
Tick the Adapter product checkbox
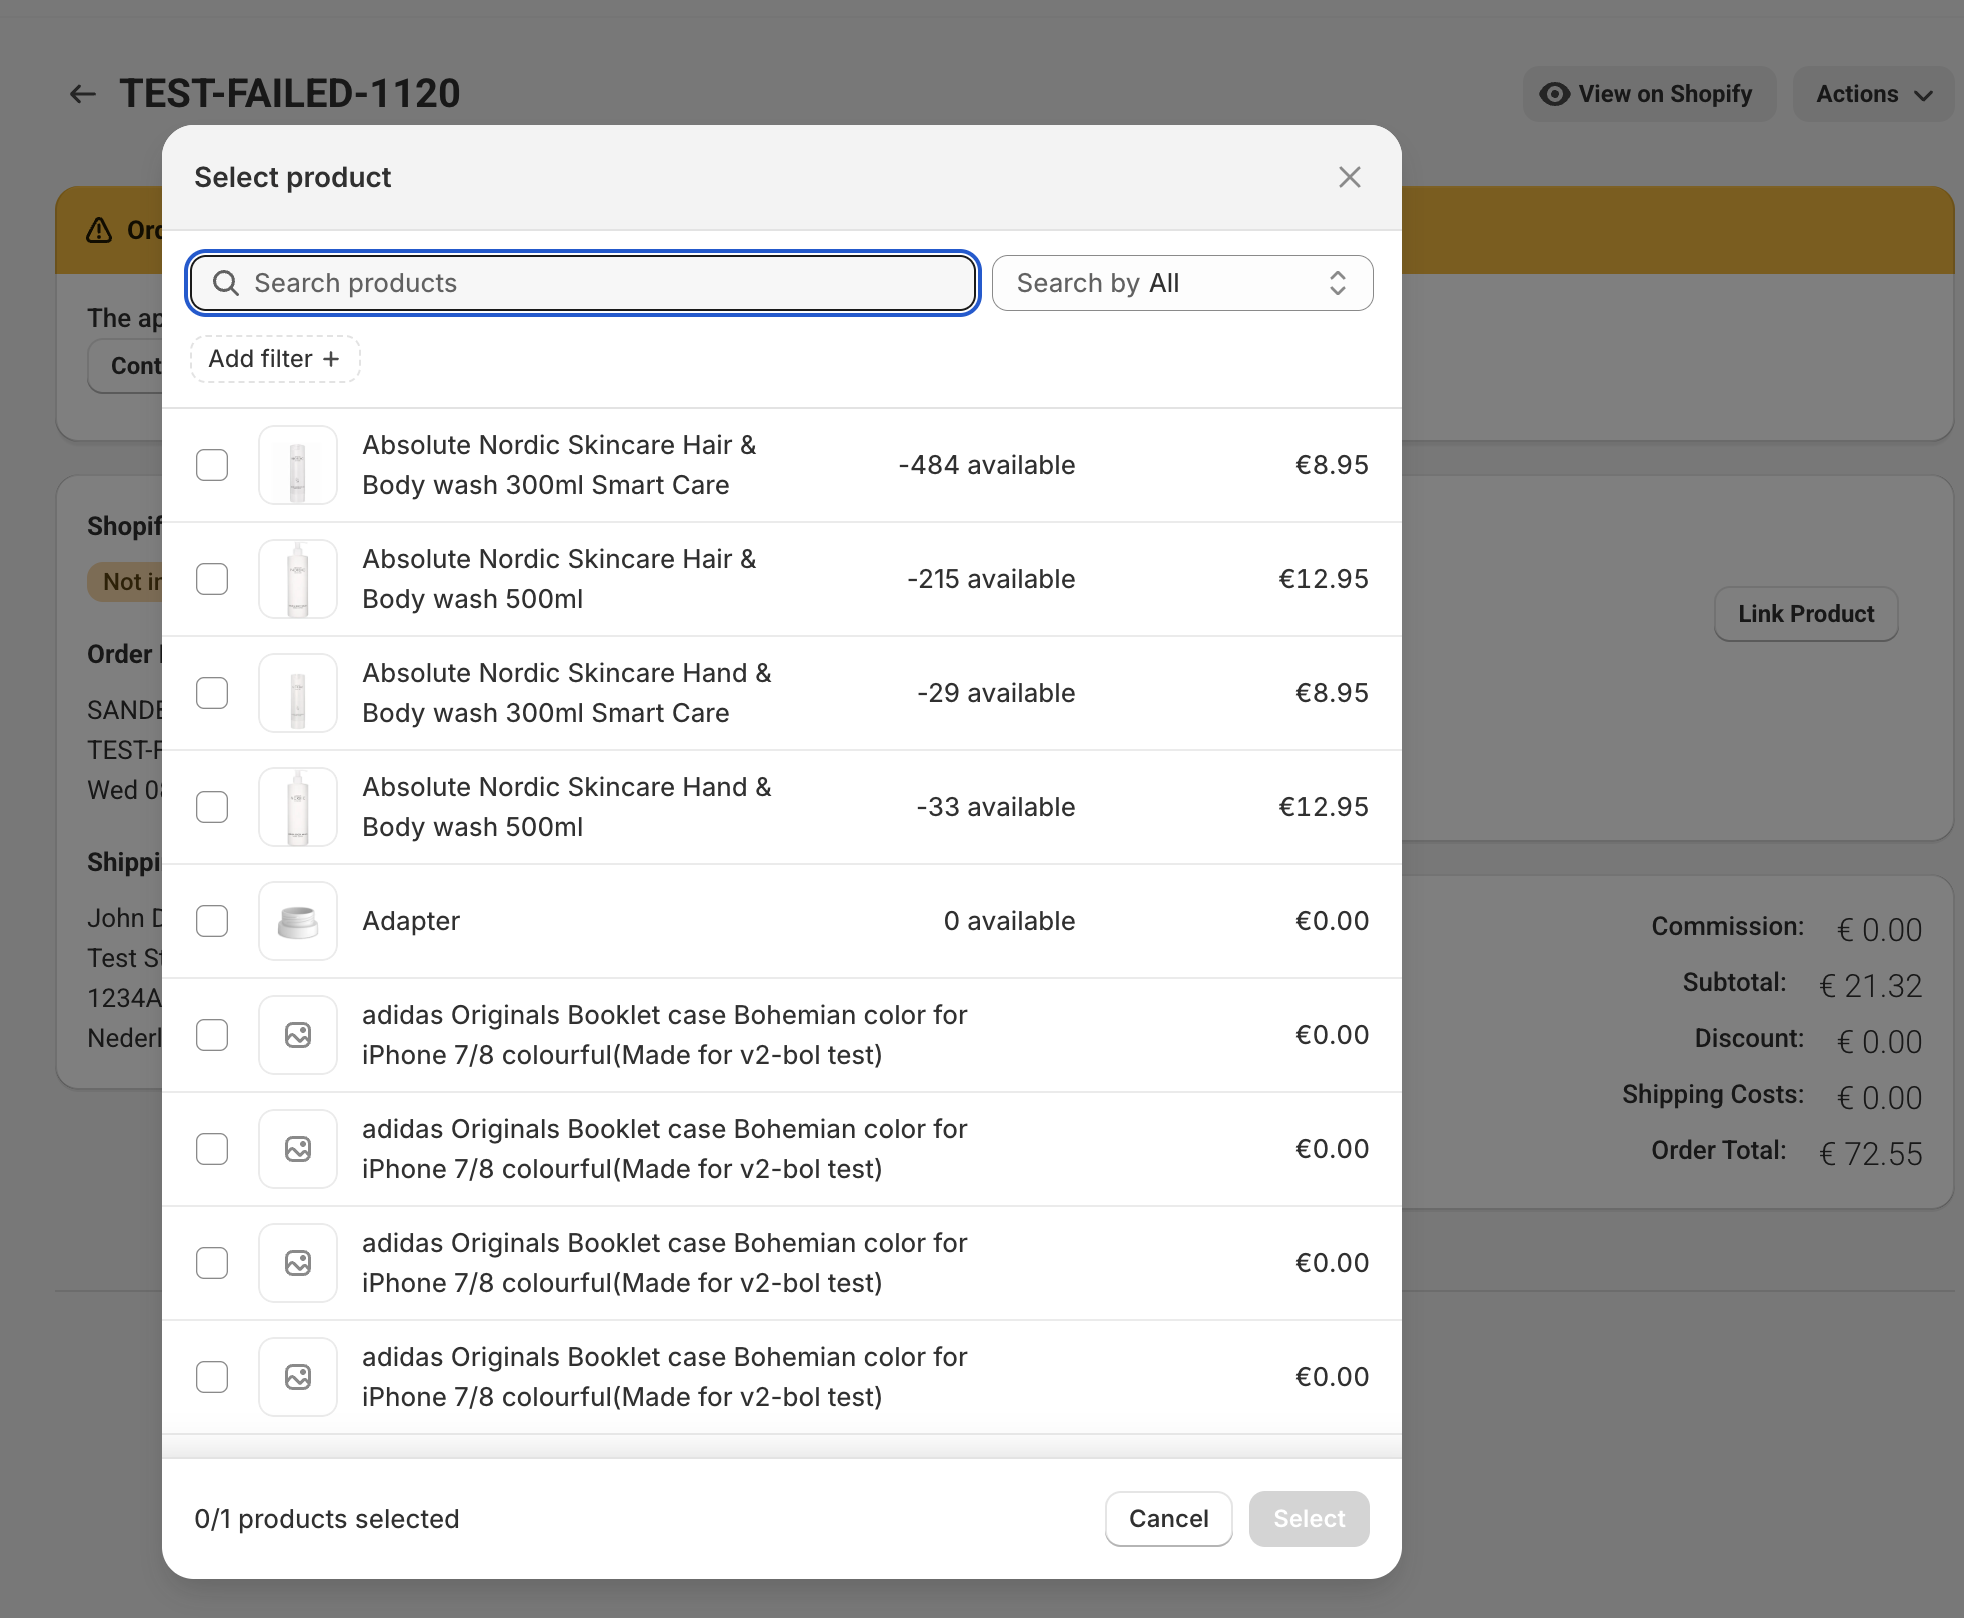tap(212, 921)
